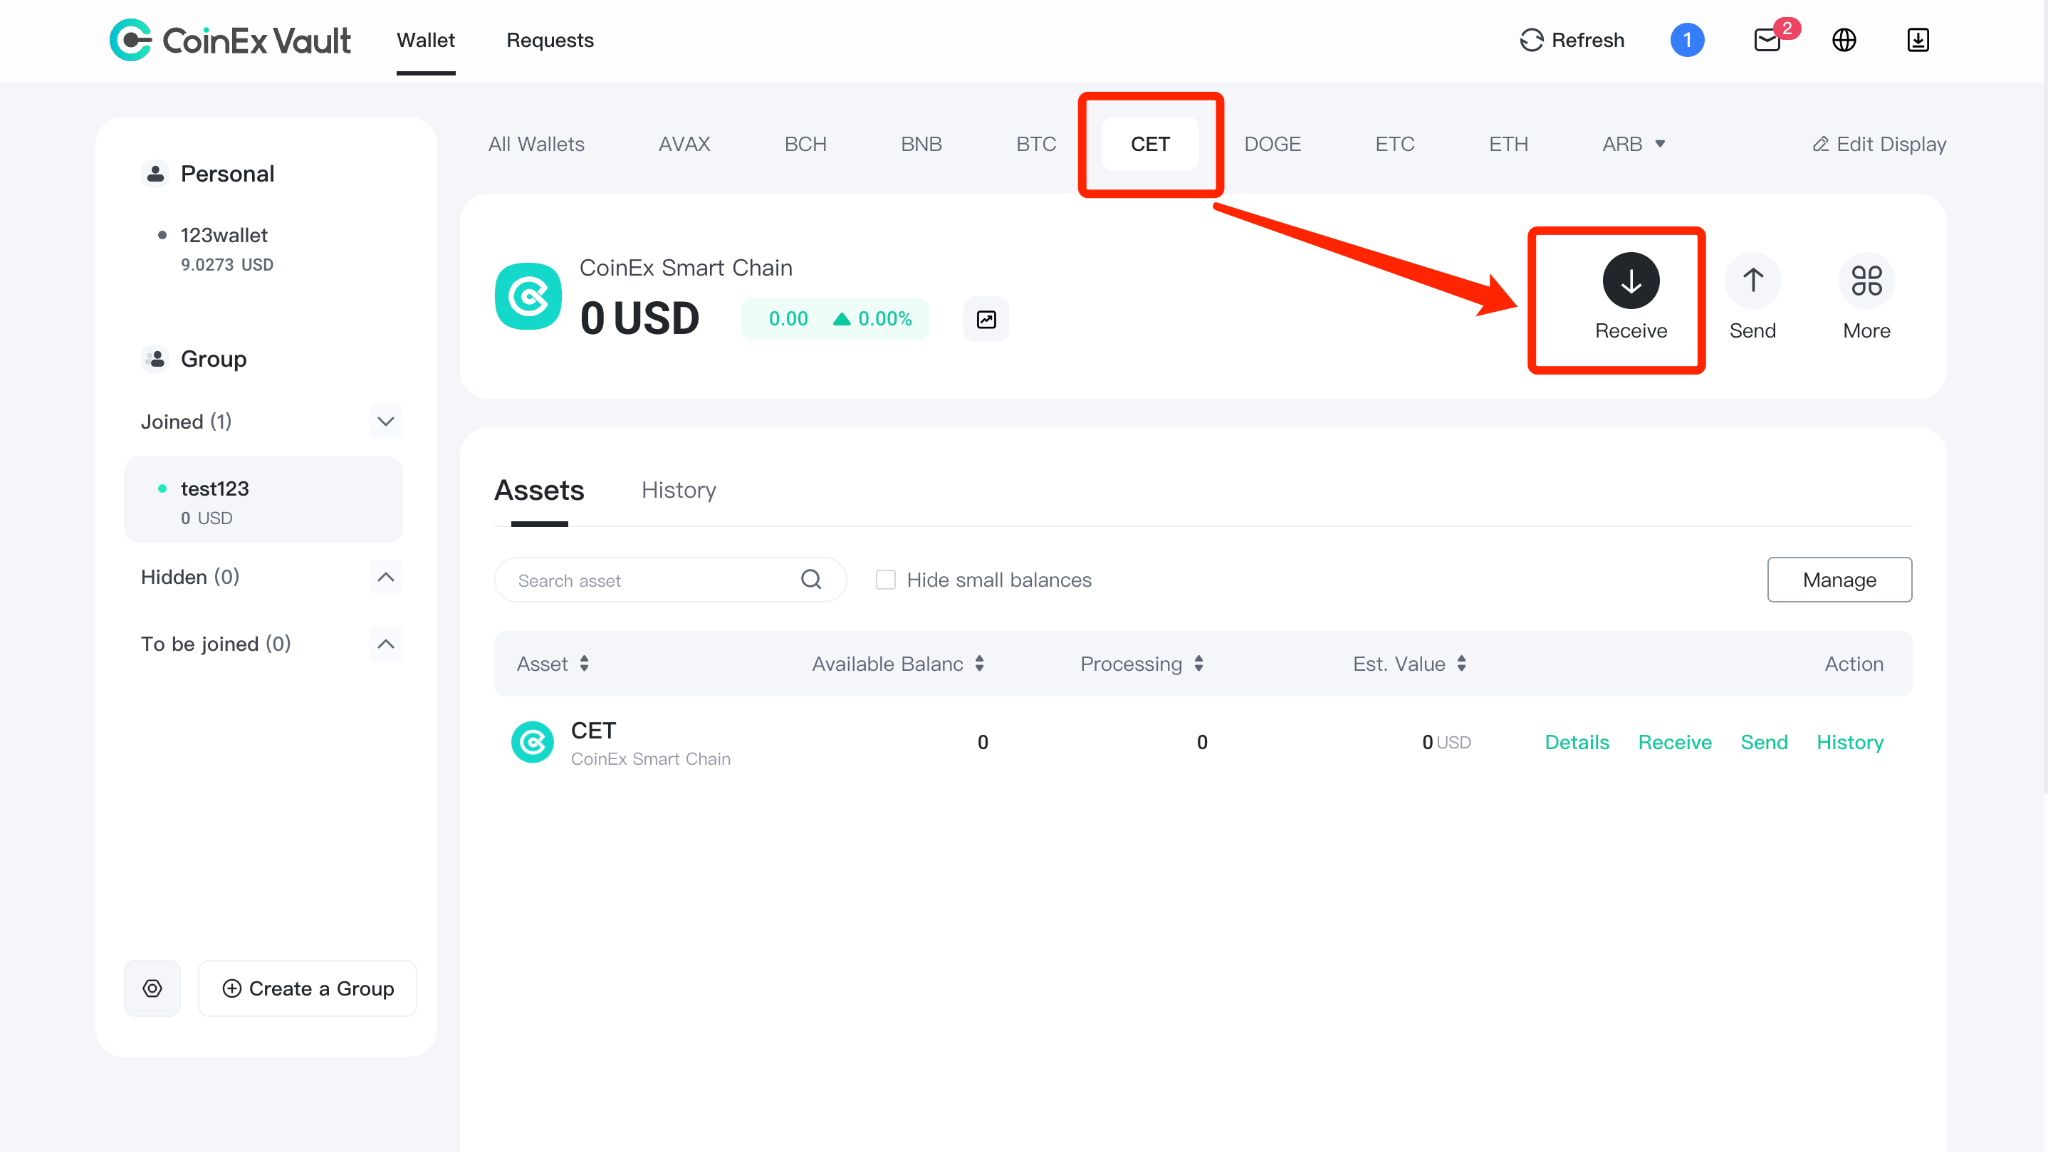Click the CoinEx Smart Chain title text

click(686, 268)
